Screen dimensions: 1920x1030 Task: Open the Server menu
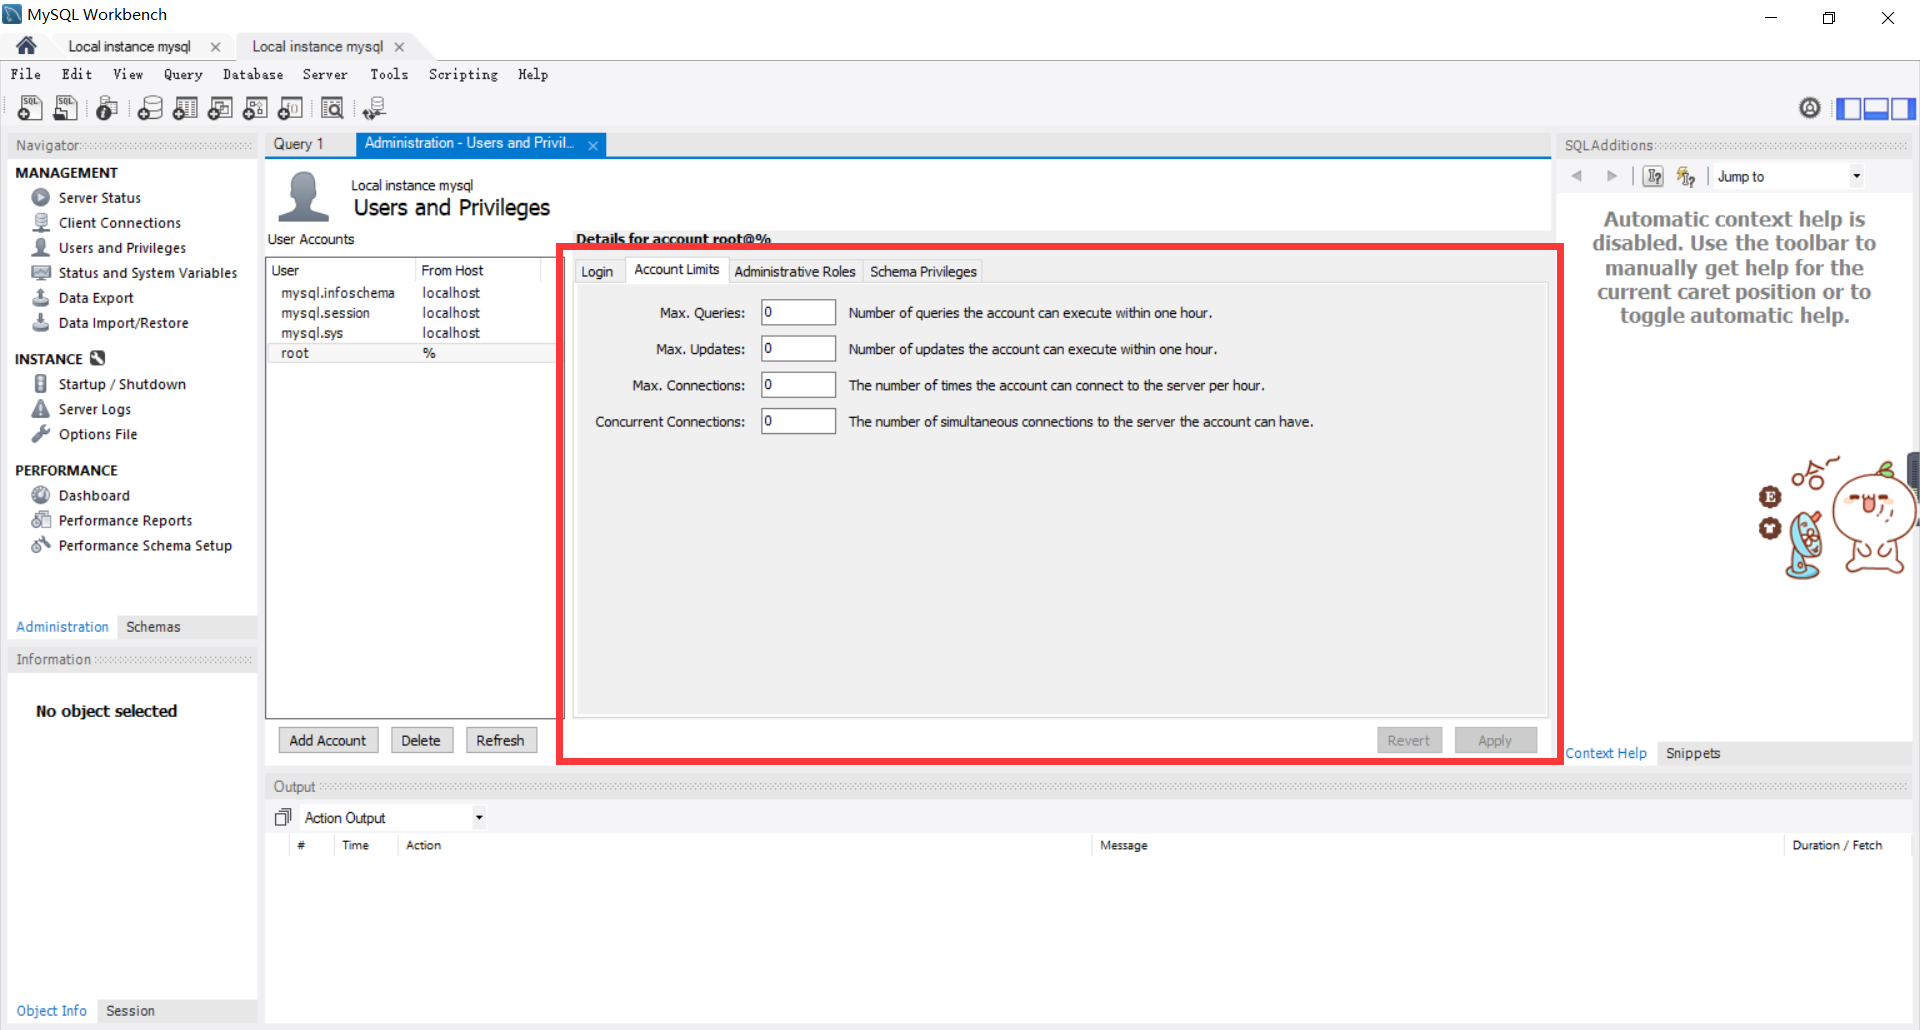point(325,74)
